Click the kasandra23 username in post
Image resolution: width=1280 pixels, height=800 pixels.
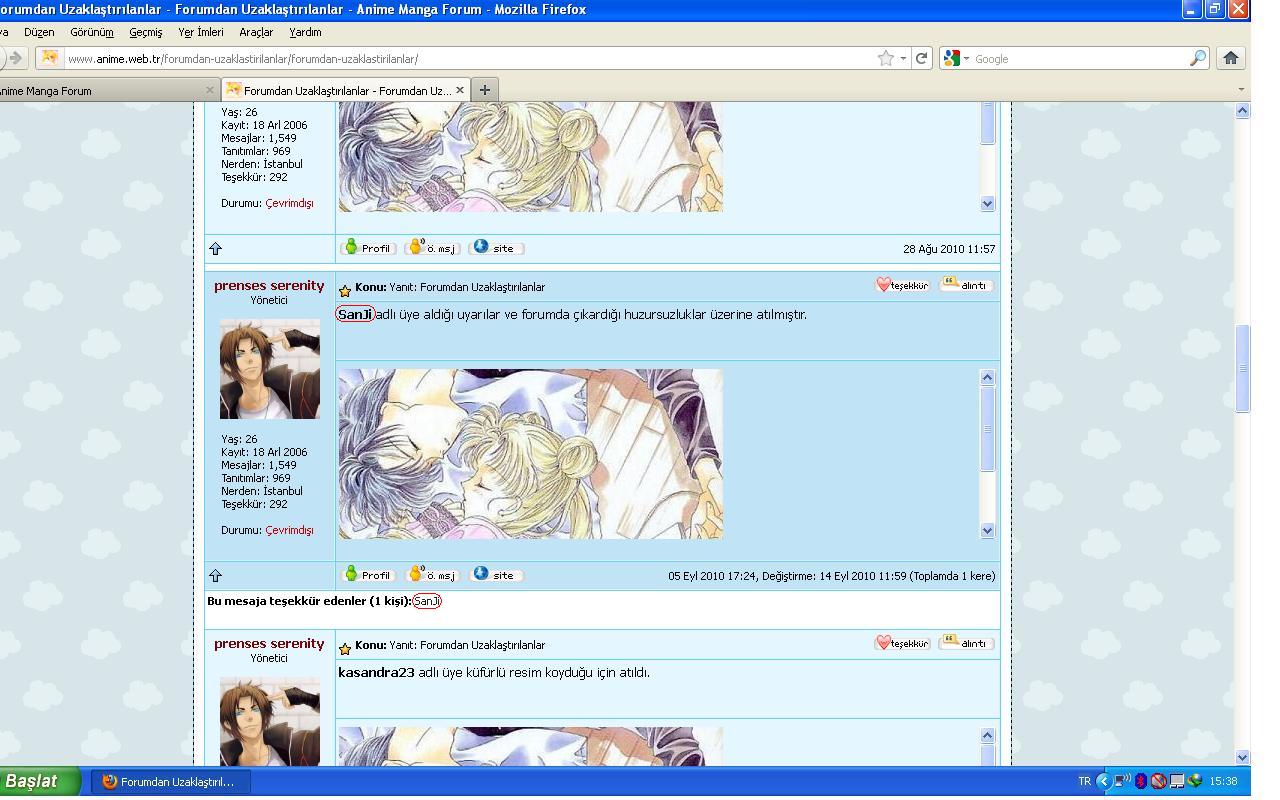click(376, 672)
